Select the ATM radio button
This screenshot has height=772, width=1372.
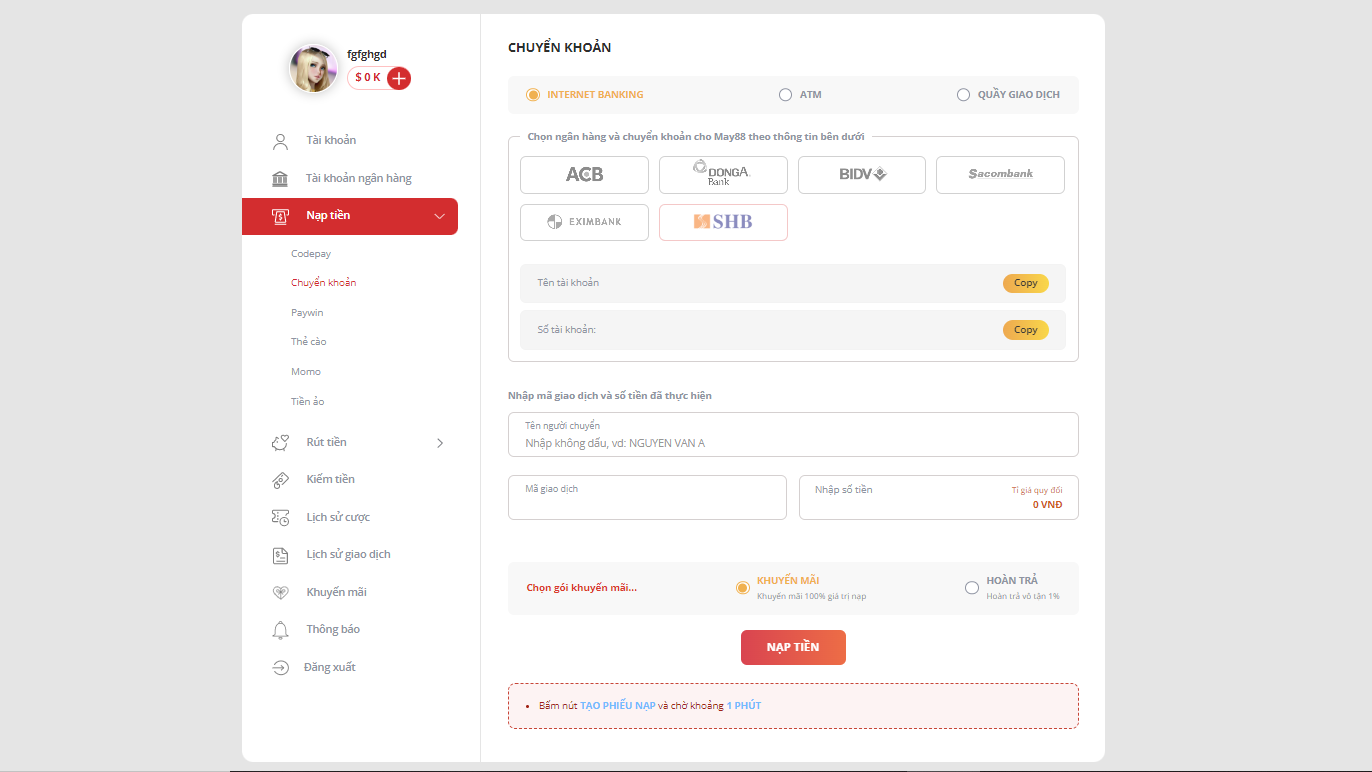(785, 95)
